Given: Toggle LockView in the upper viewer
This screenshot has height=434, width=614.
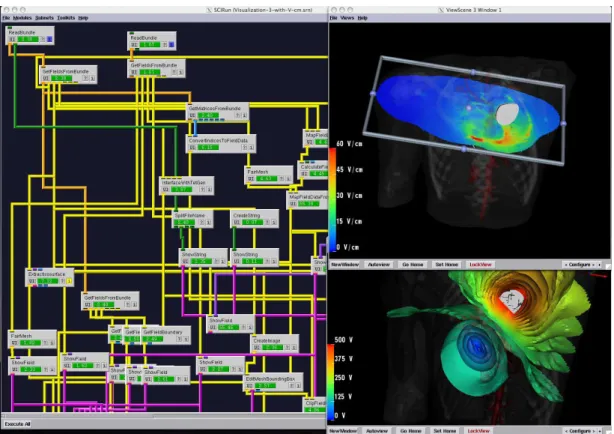Looking at the screenshot, I should point(480,265).
